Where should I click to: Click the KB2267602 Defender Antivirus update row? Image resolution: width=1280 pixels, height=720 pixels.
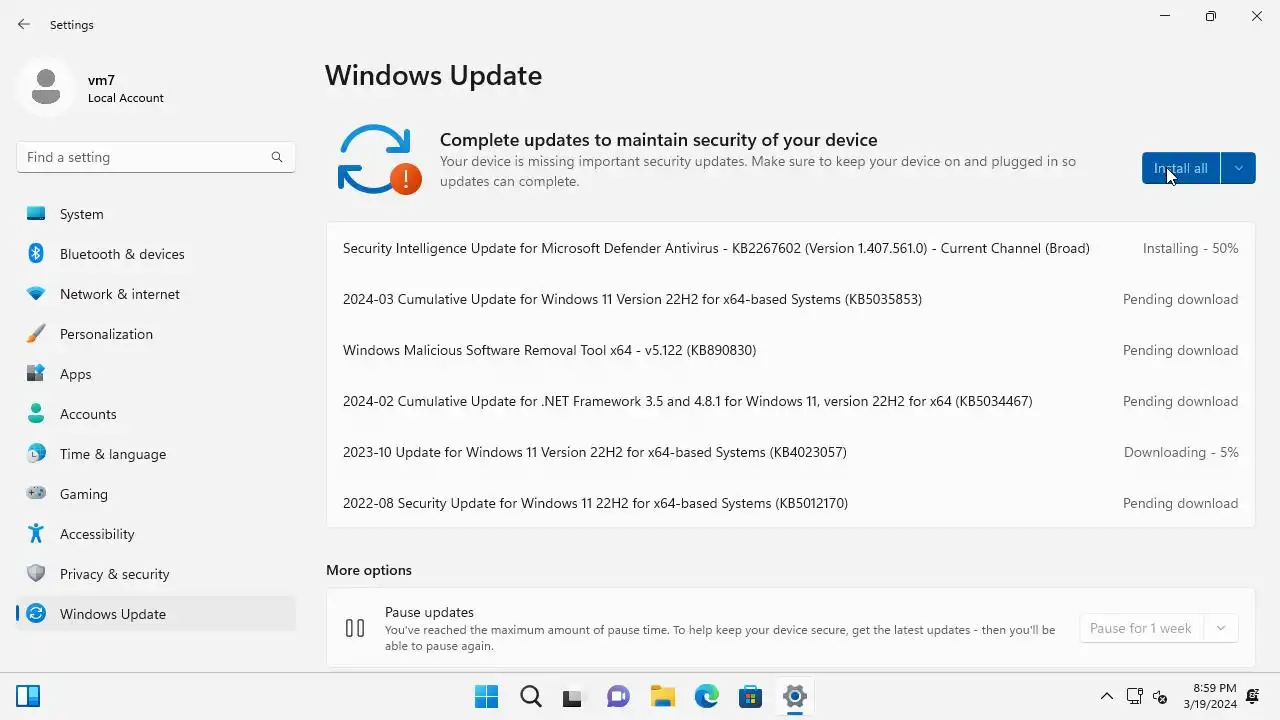coord(790,248)
